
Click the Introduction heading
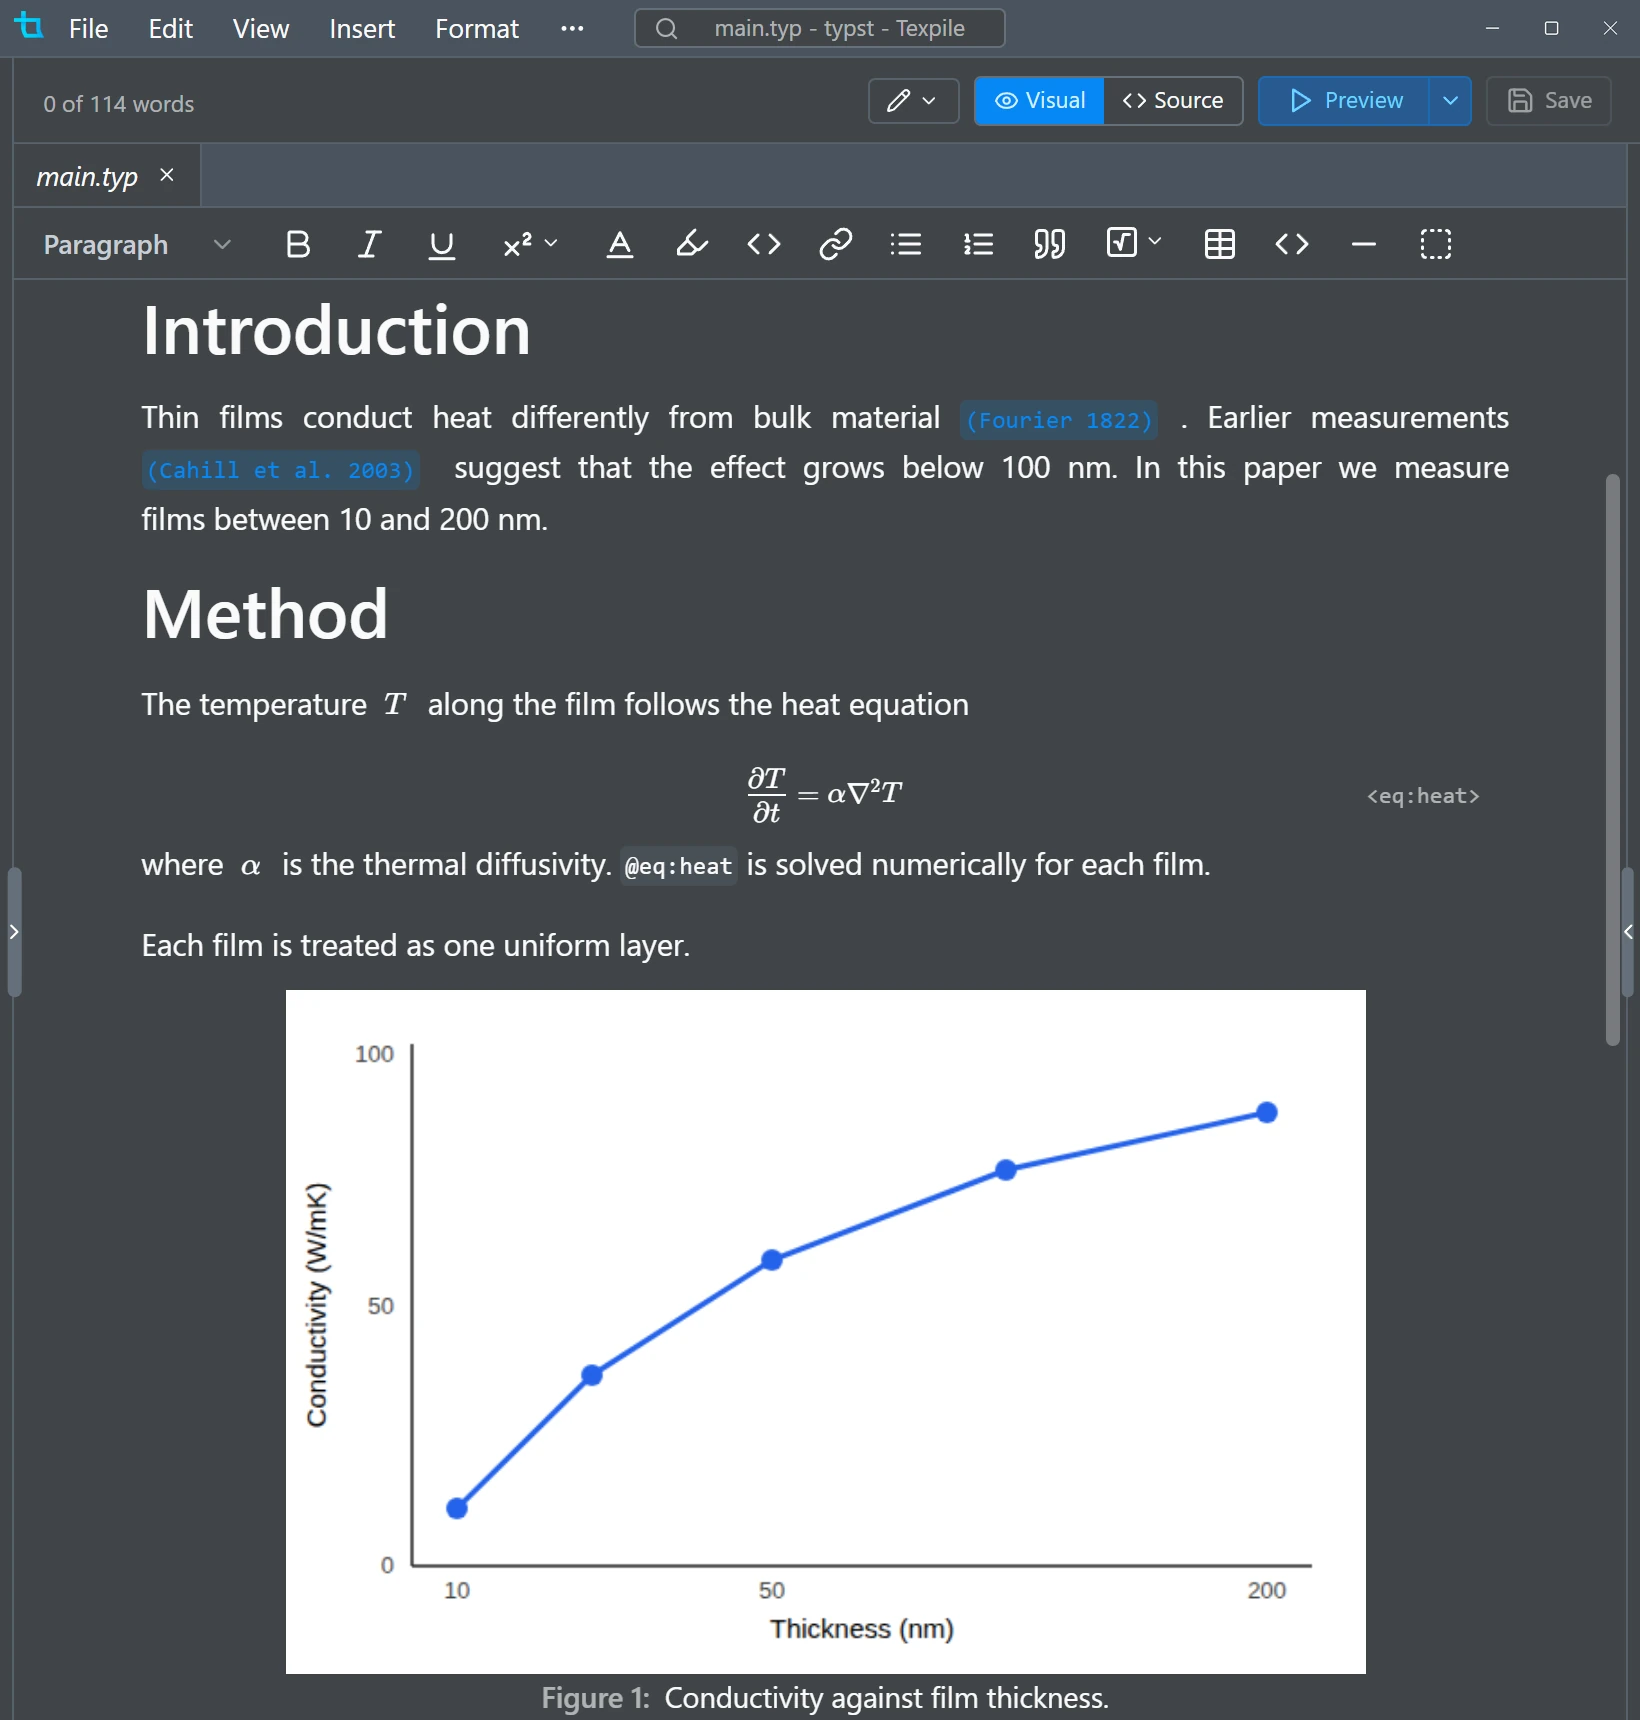[336, 331]
